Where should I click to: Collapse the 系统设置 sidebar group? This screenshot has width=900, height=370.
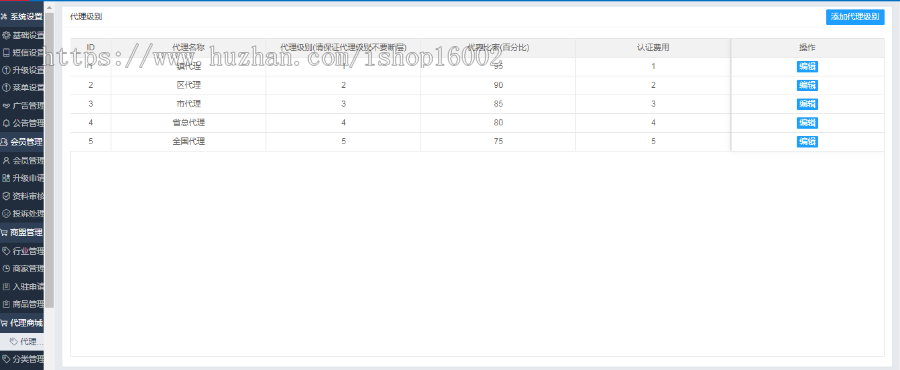tap(22, 17)
